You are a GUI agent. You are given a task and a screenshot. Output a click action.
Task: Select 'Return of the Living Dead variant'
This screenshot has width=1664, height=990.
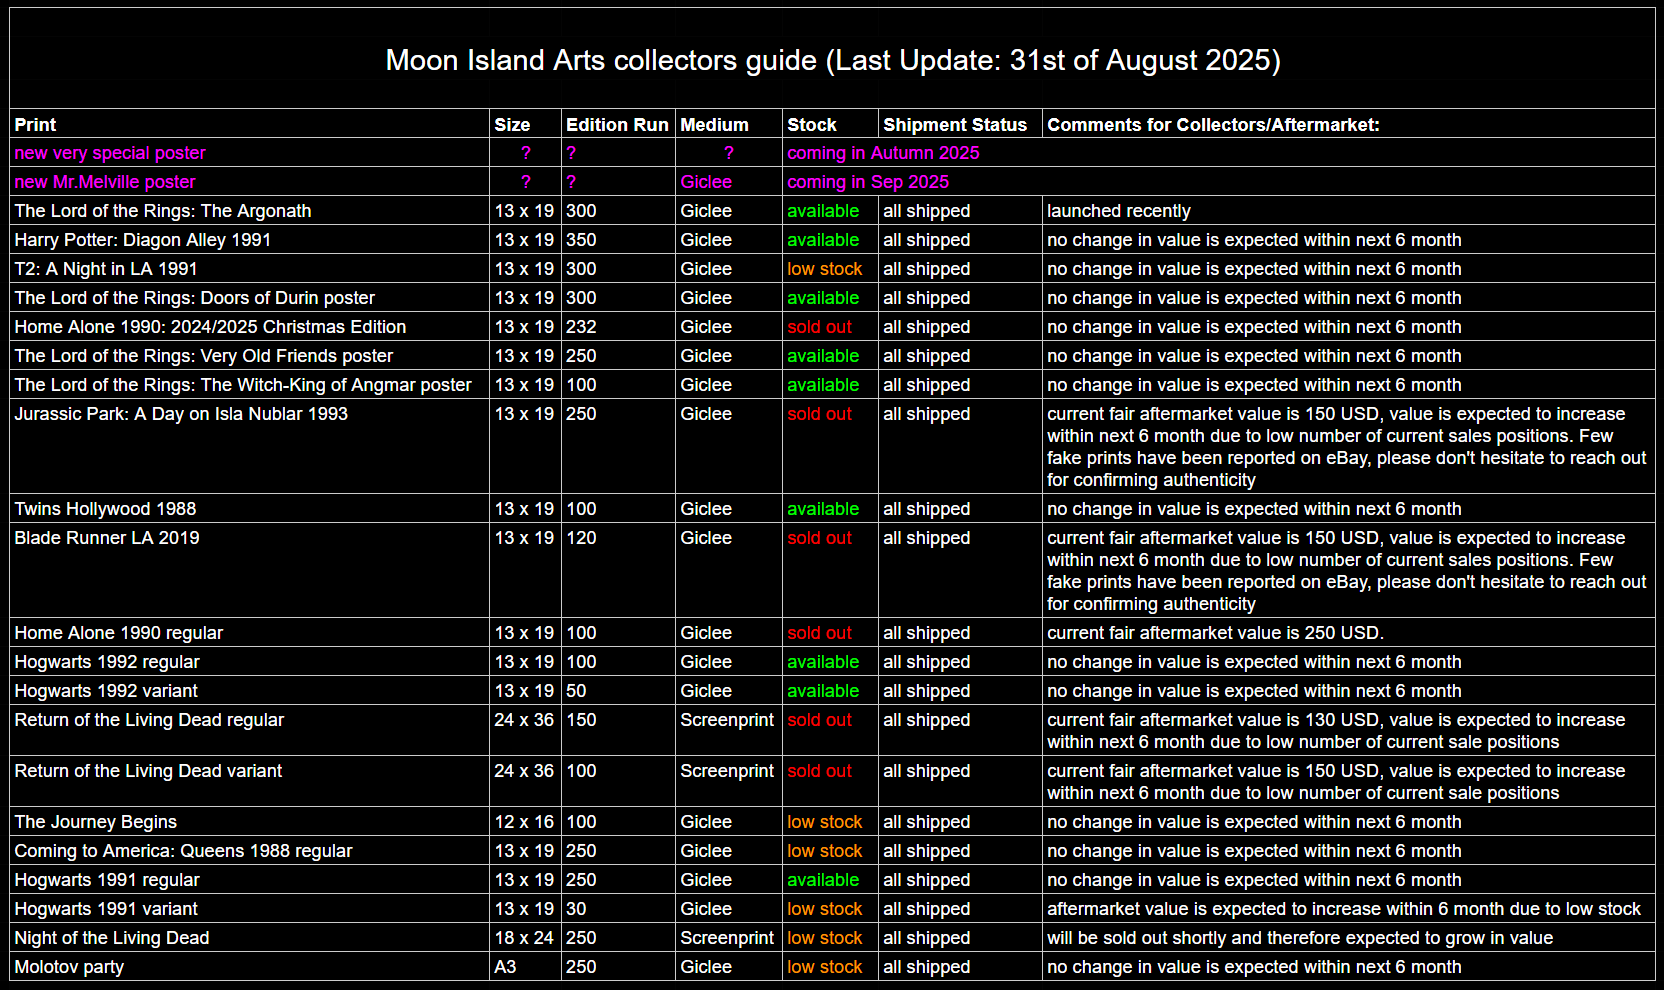pyautogui.click(x=148, y=771)
